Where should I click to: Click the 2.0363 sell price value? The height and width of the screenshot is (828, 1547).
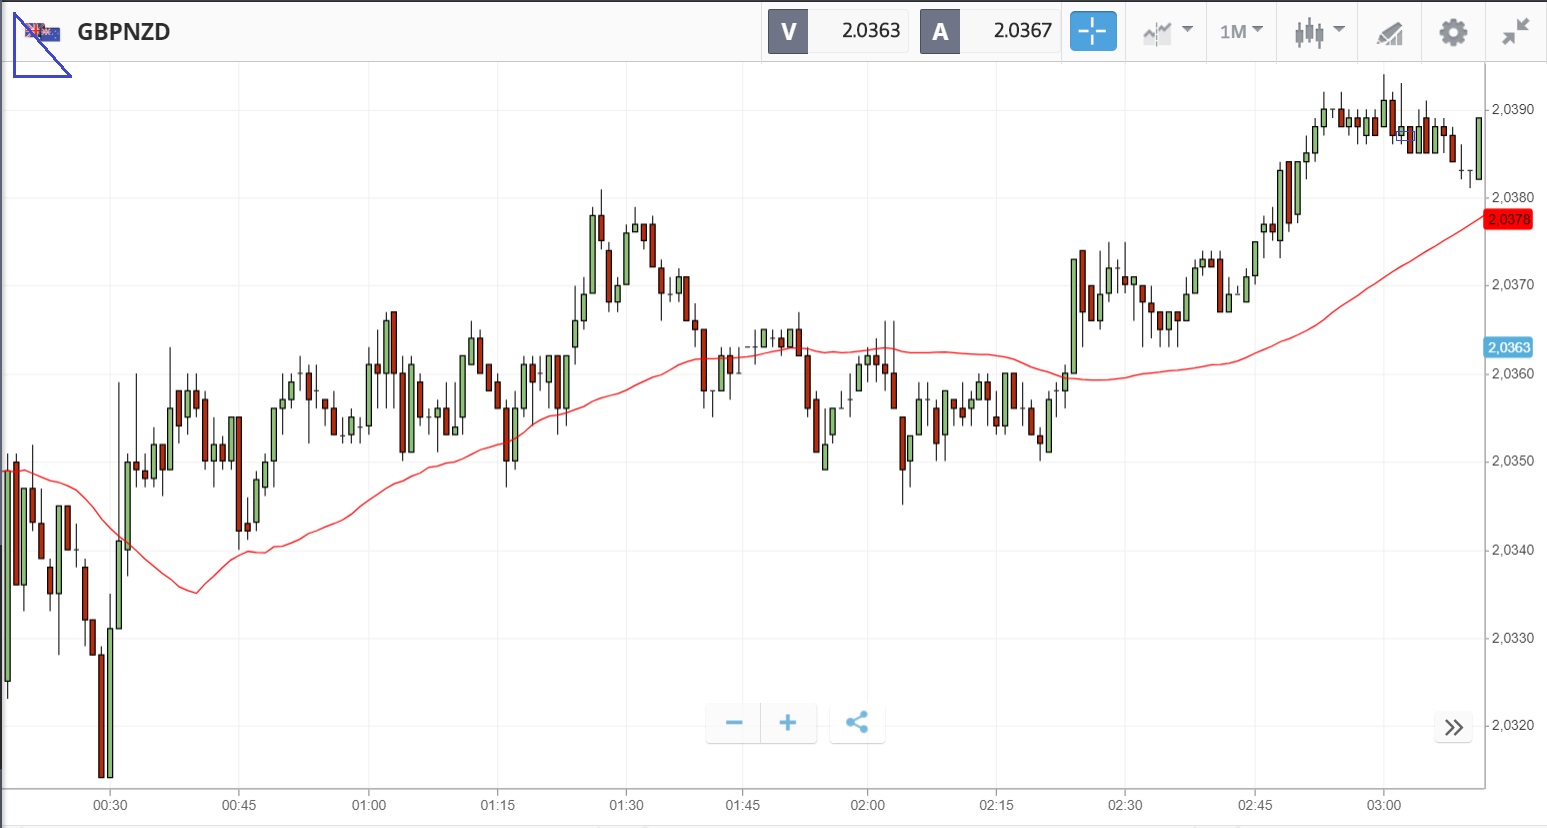point(870,31)
